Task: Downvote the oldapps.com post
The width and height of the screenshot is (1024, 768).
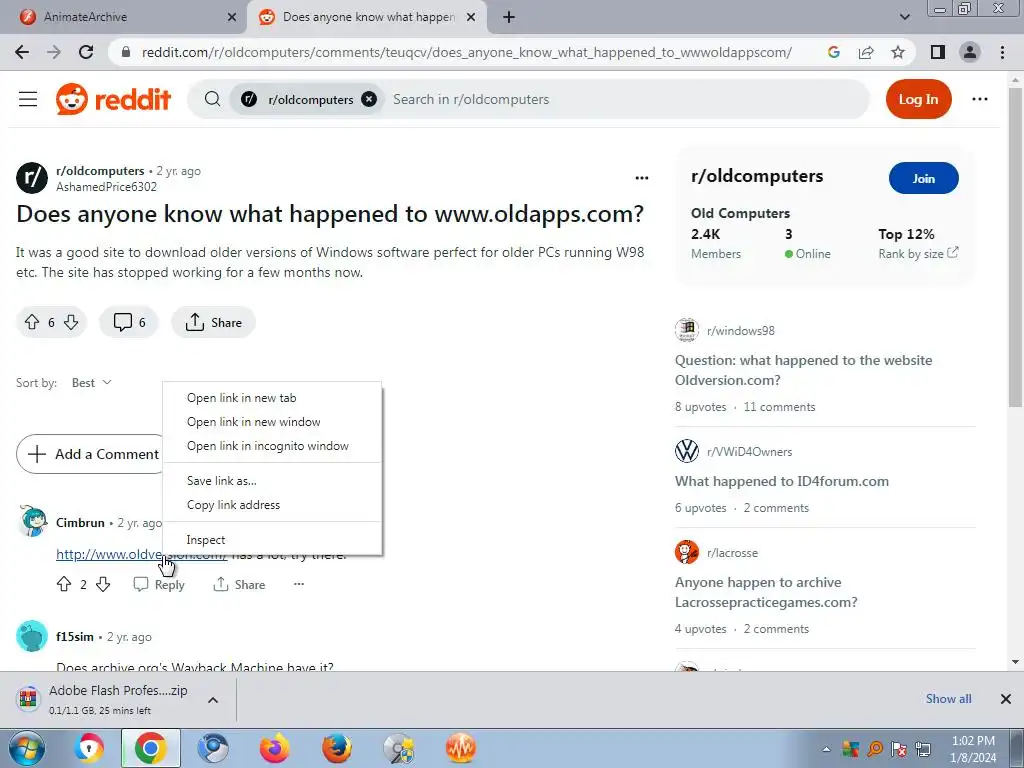Action: 71,322
